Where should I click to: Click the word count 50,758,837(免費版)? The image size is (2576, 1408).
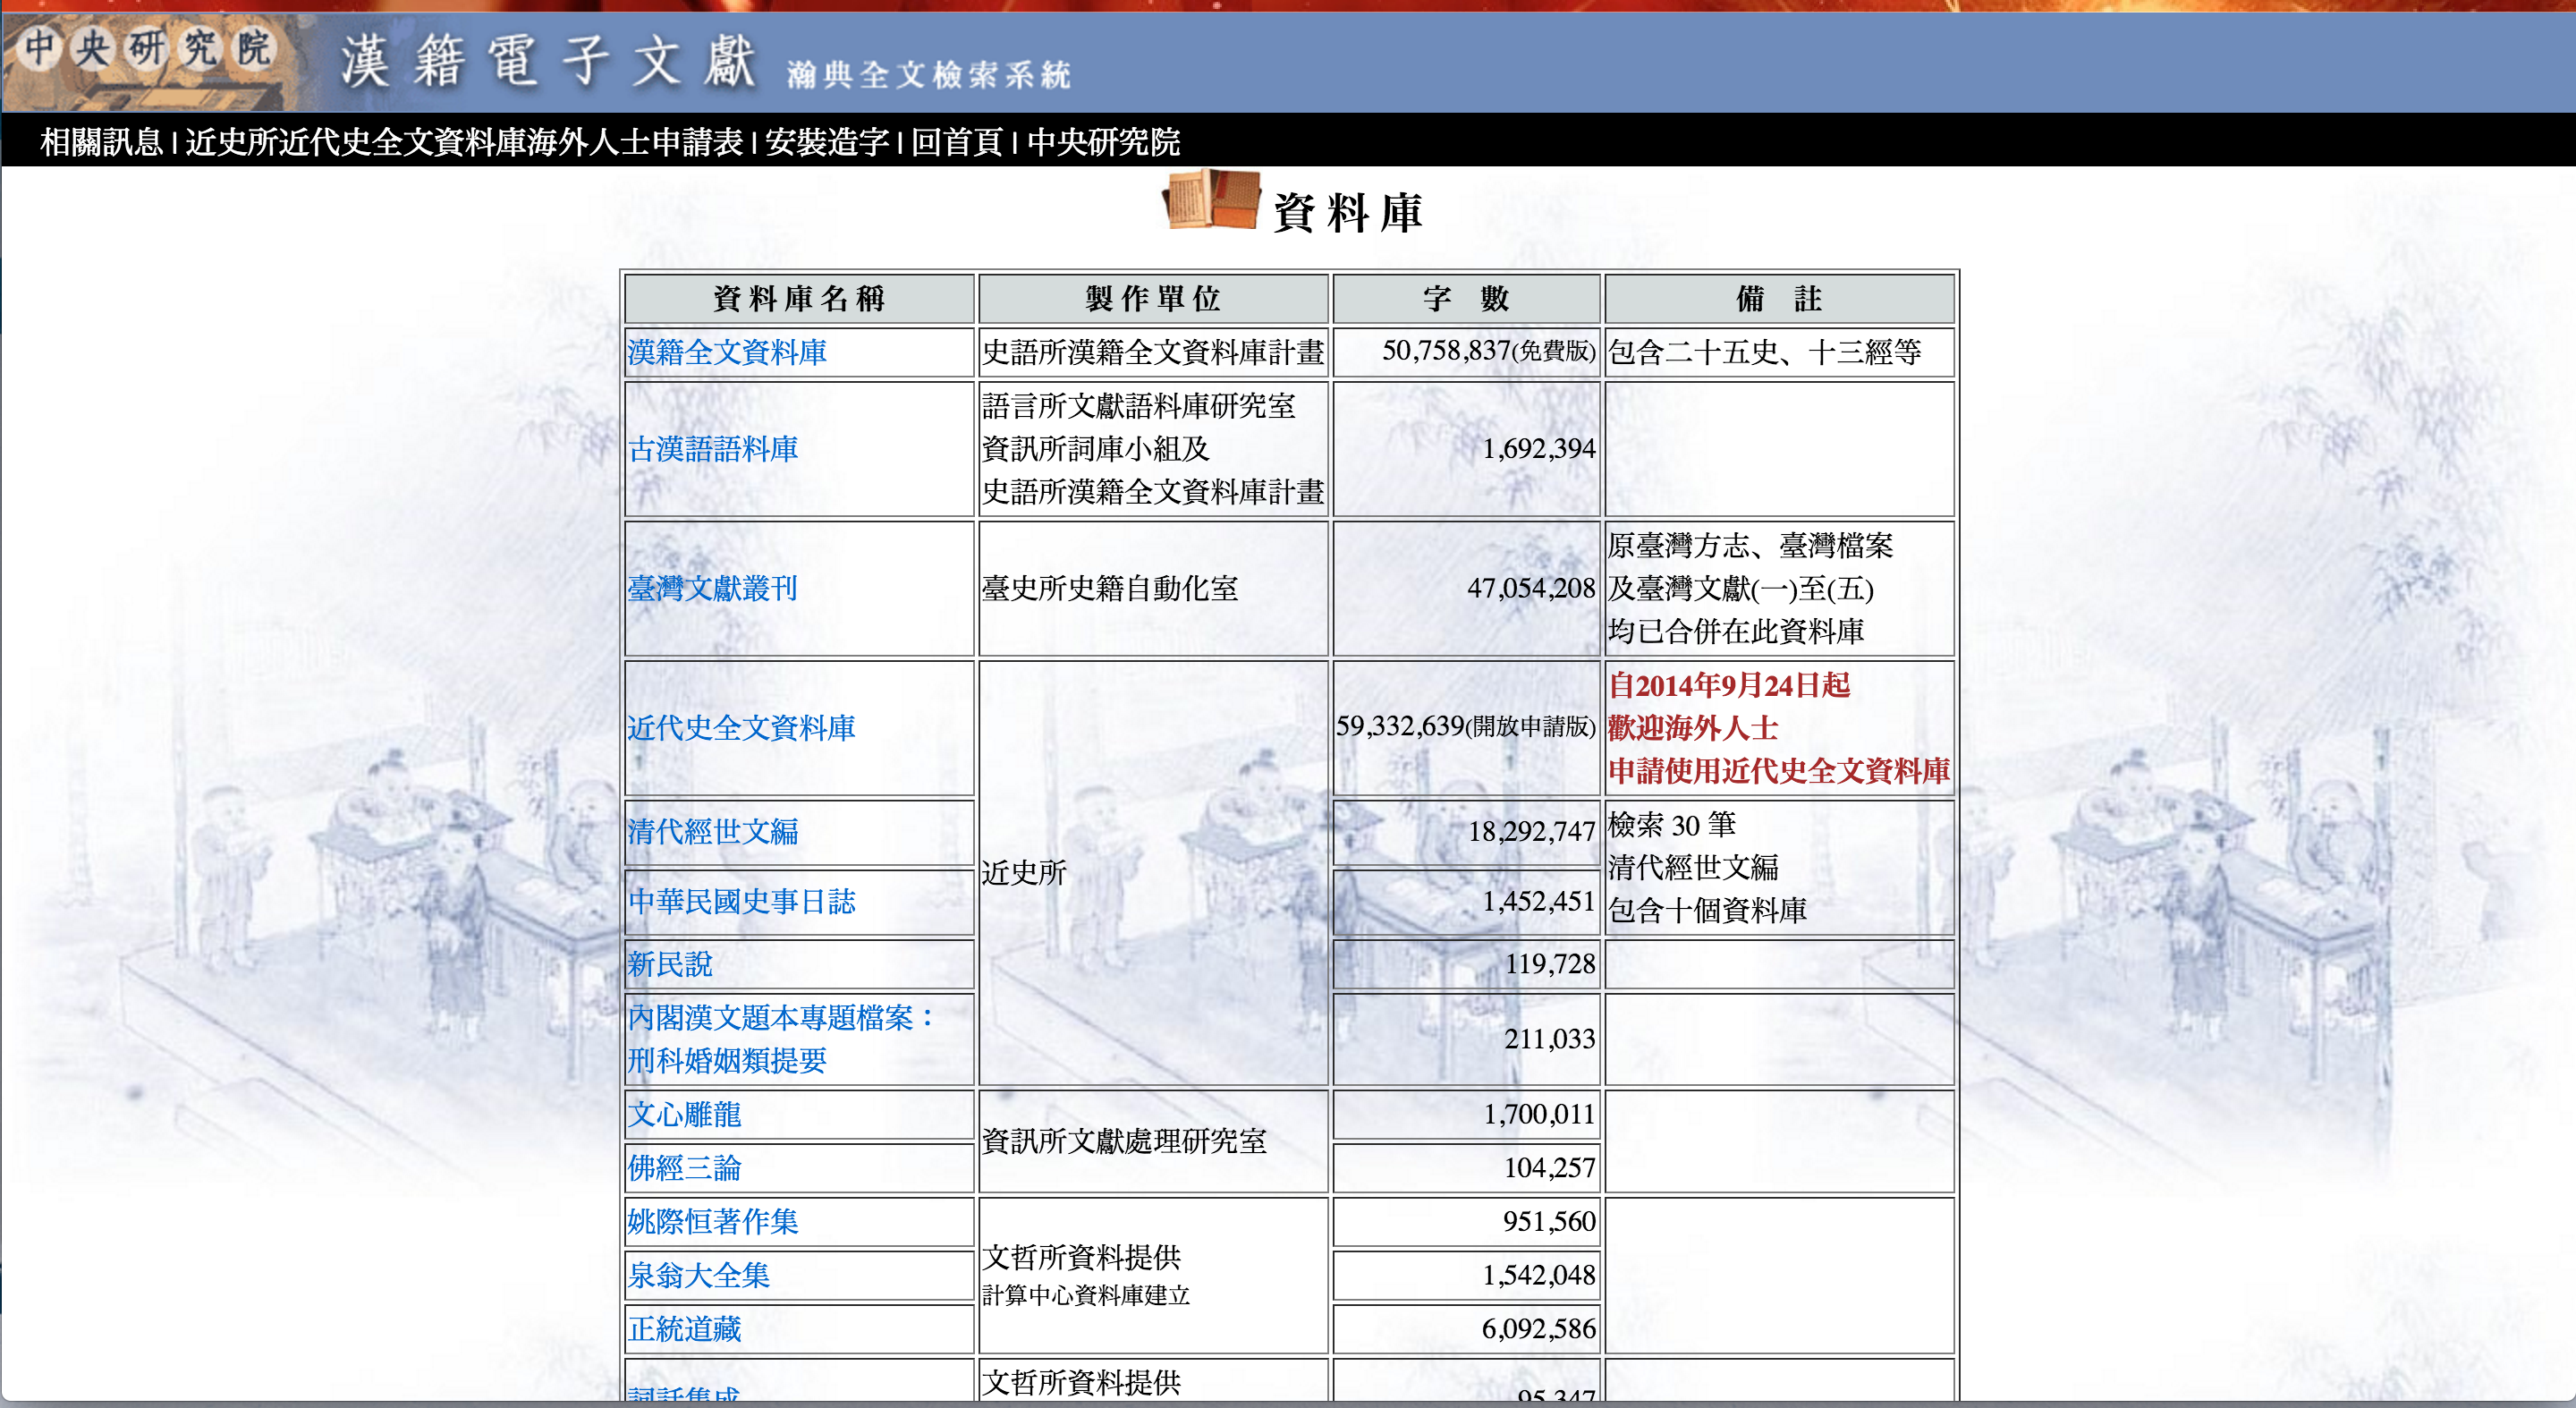click(x=1488, y=351)
